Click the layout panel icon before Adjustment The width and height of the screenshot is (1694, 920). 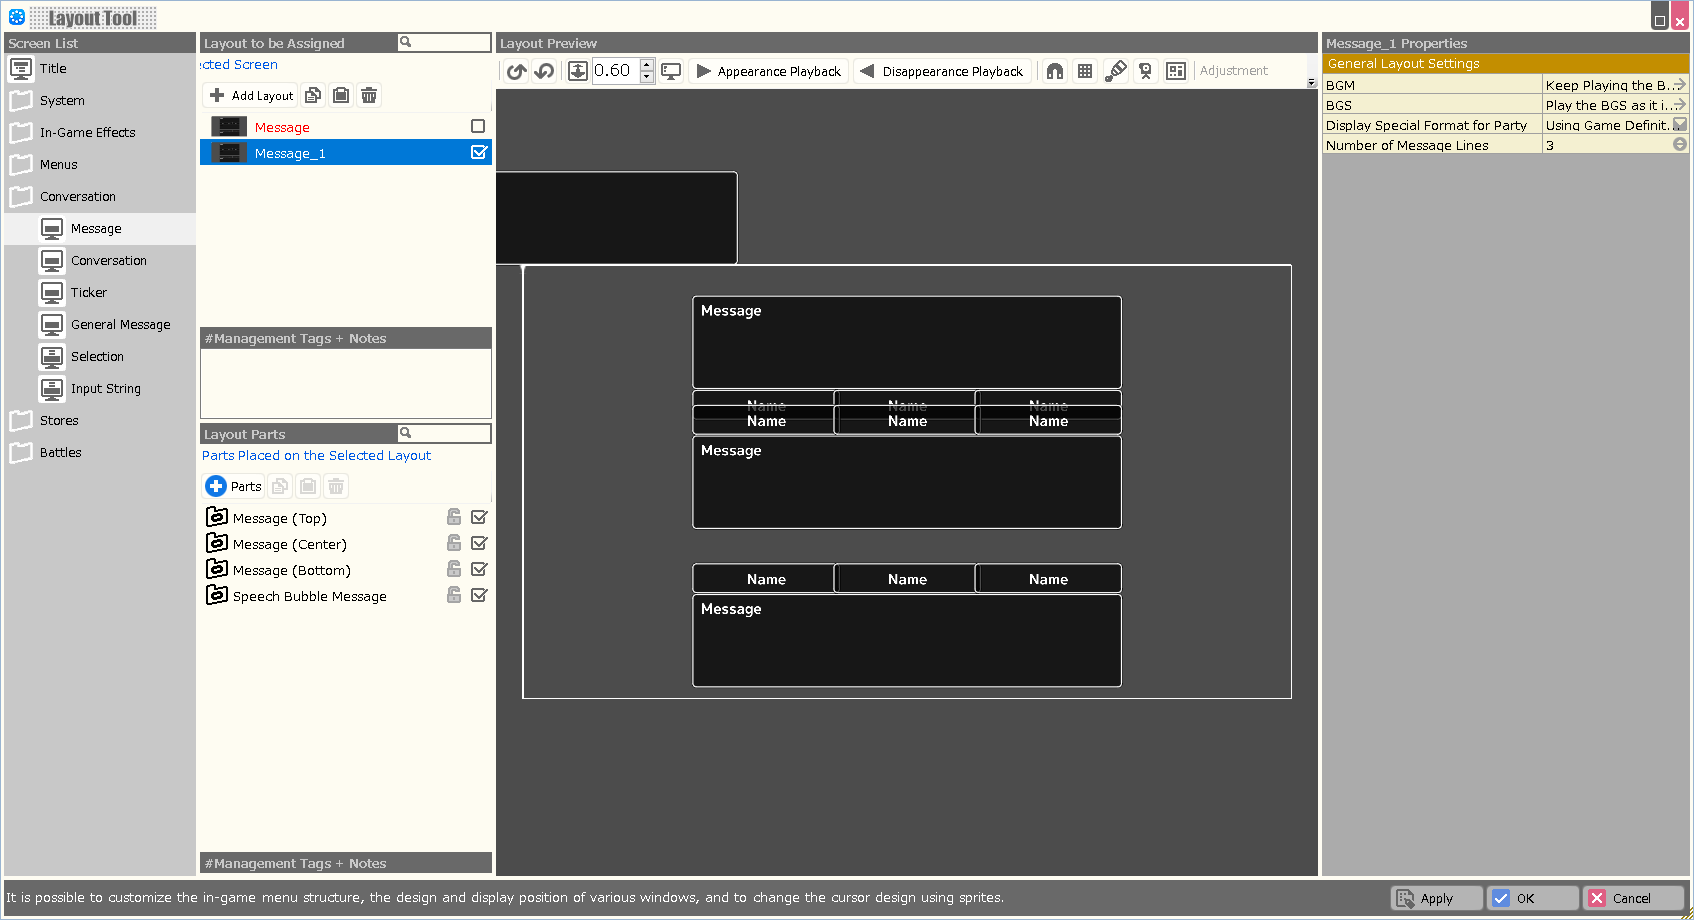click(1176, 71)
